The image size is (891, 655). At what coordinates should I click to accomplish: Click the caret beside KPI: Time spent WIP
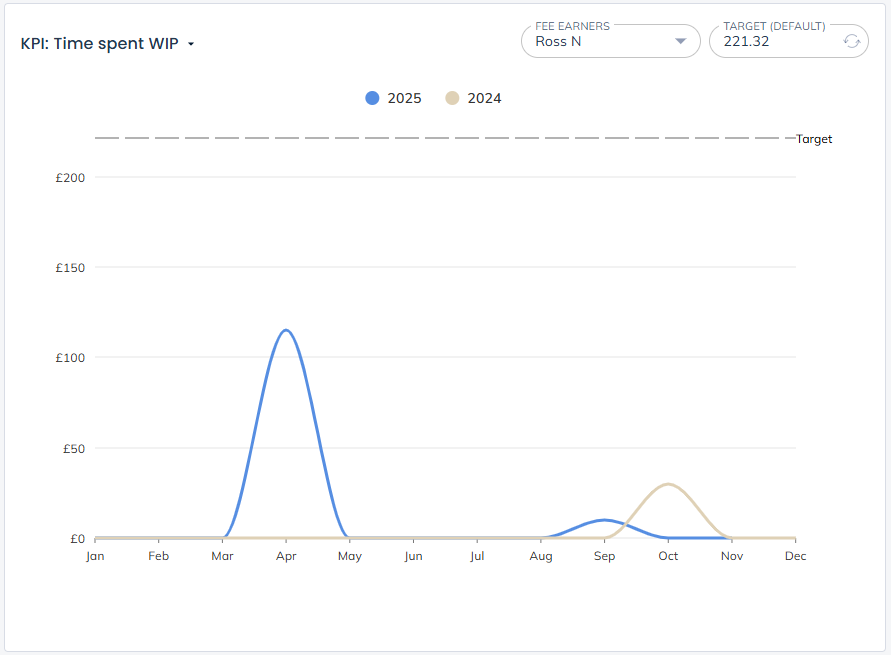[x=191, y=45]
